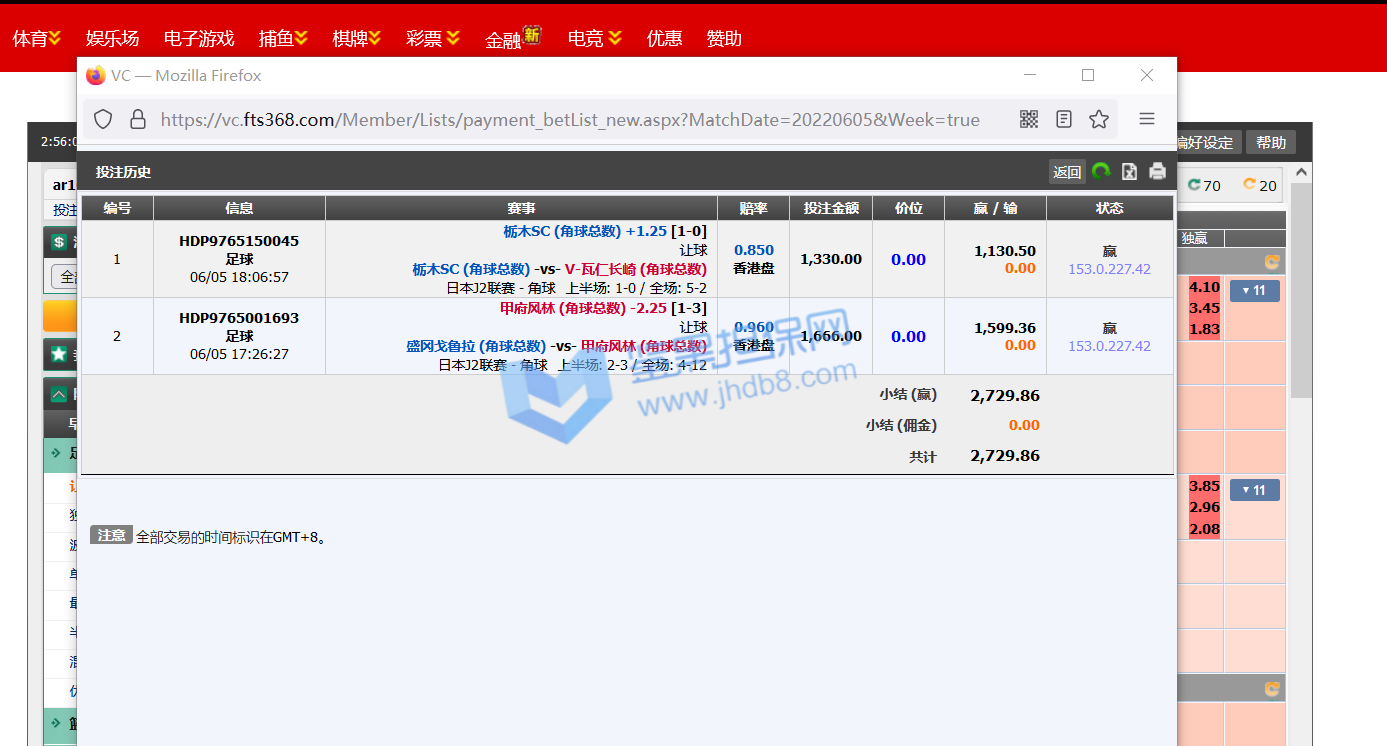Expand the first ▼ 11 more-bets button
Viewport: 1387px width, 746px height.
click(1254, 291)
